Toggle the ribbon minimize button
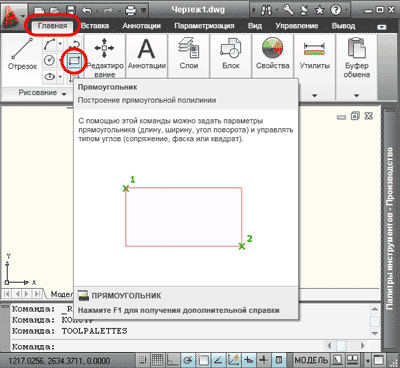 coord(382,27)
